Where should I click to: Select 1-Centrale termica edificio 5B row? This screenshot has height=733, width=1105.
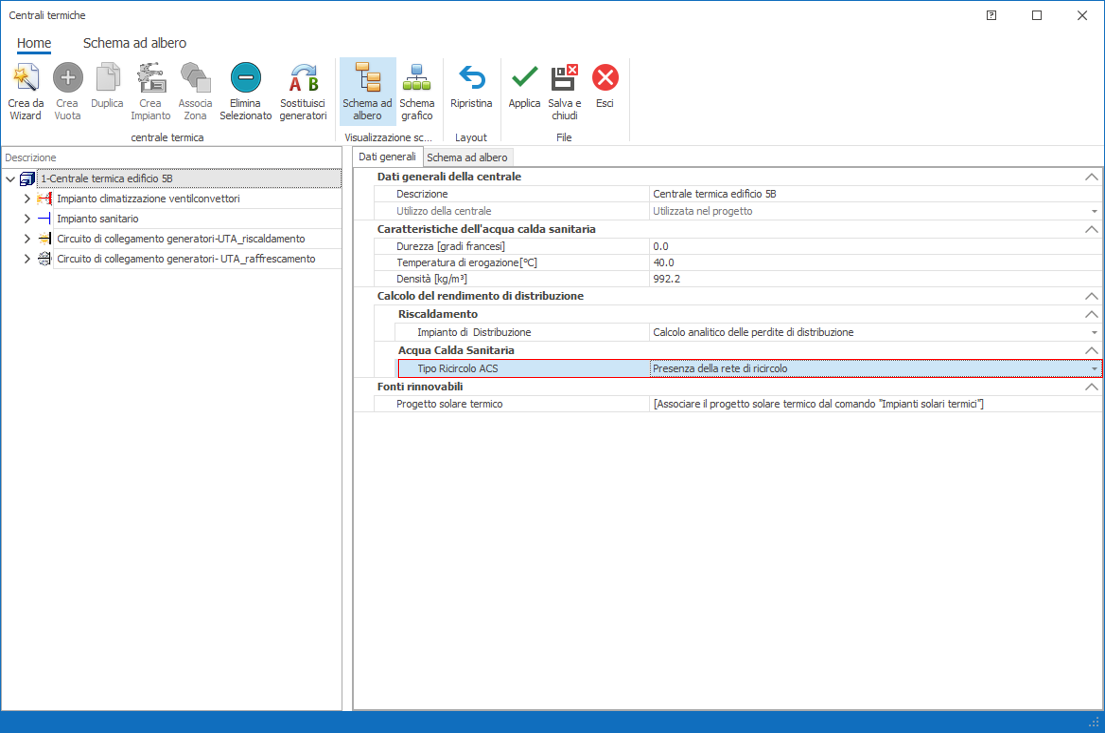(x=189, y=179)
